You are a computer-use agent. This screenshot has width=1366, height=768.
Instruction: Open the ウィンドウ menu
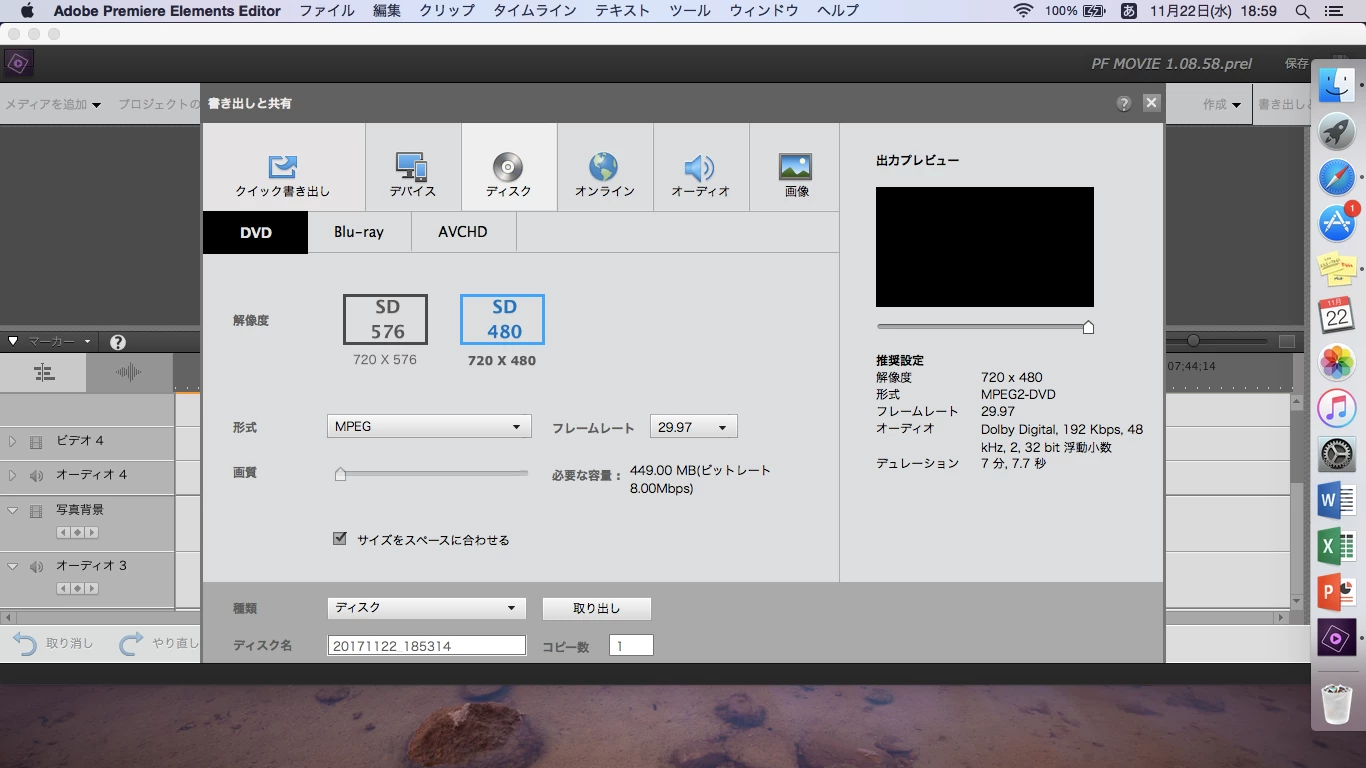764,11
